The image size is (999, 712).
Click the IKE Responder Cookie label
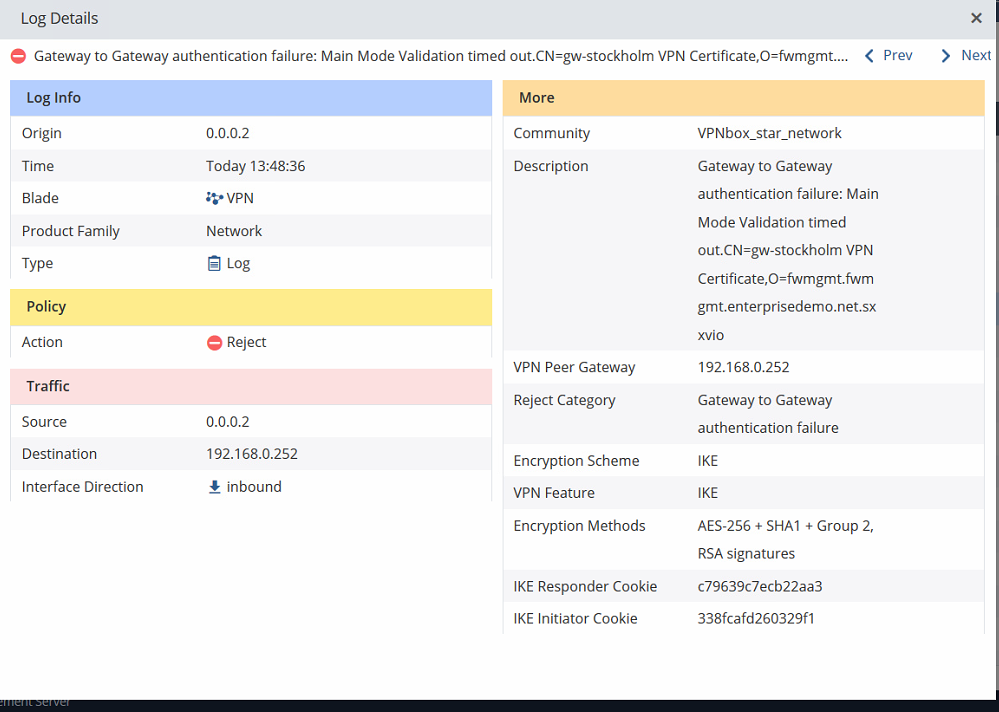tap(585, 586)
